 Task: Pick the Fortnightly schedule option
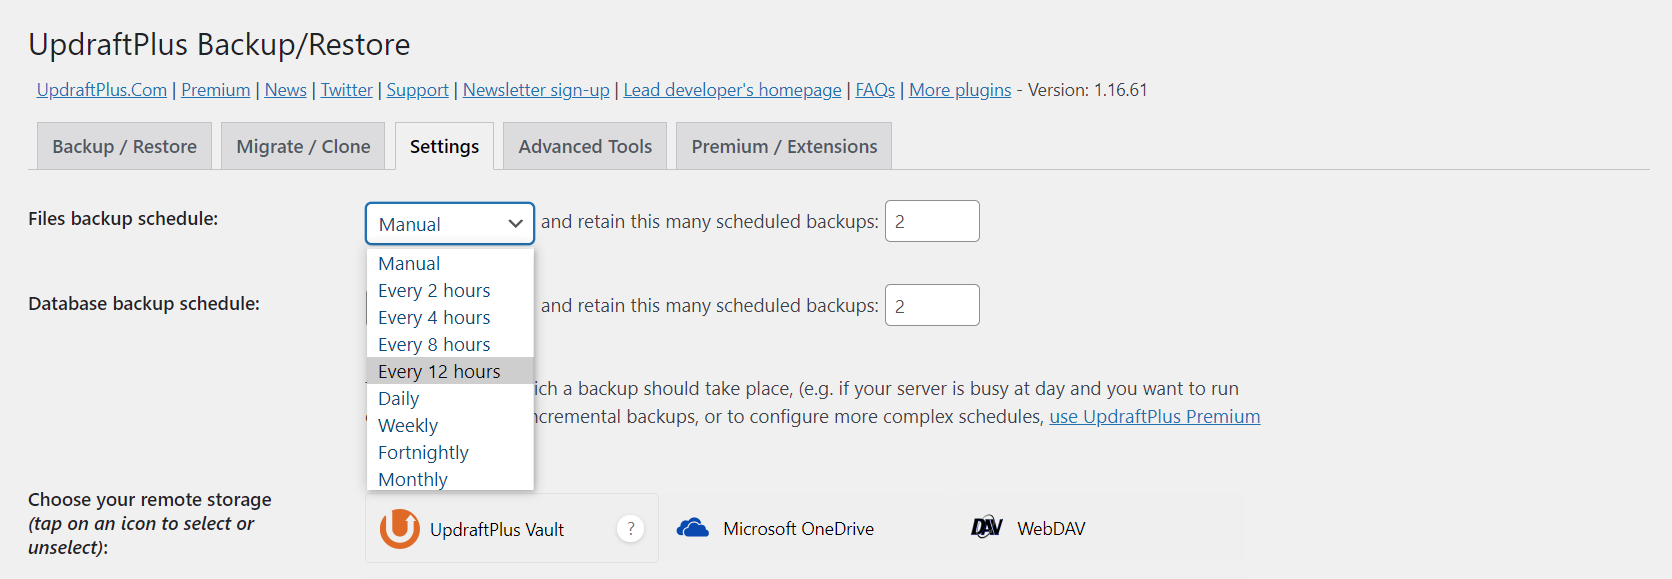[x=450, y=452]
